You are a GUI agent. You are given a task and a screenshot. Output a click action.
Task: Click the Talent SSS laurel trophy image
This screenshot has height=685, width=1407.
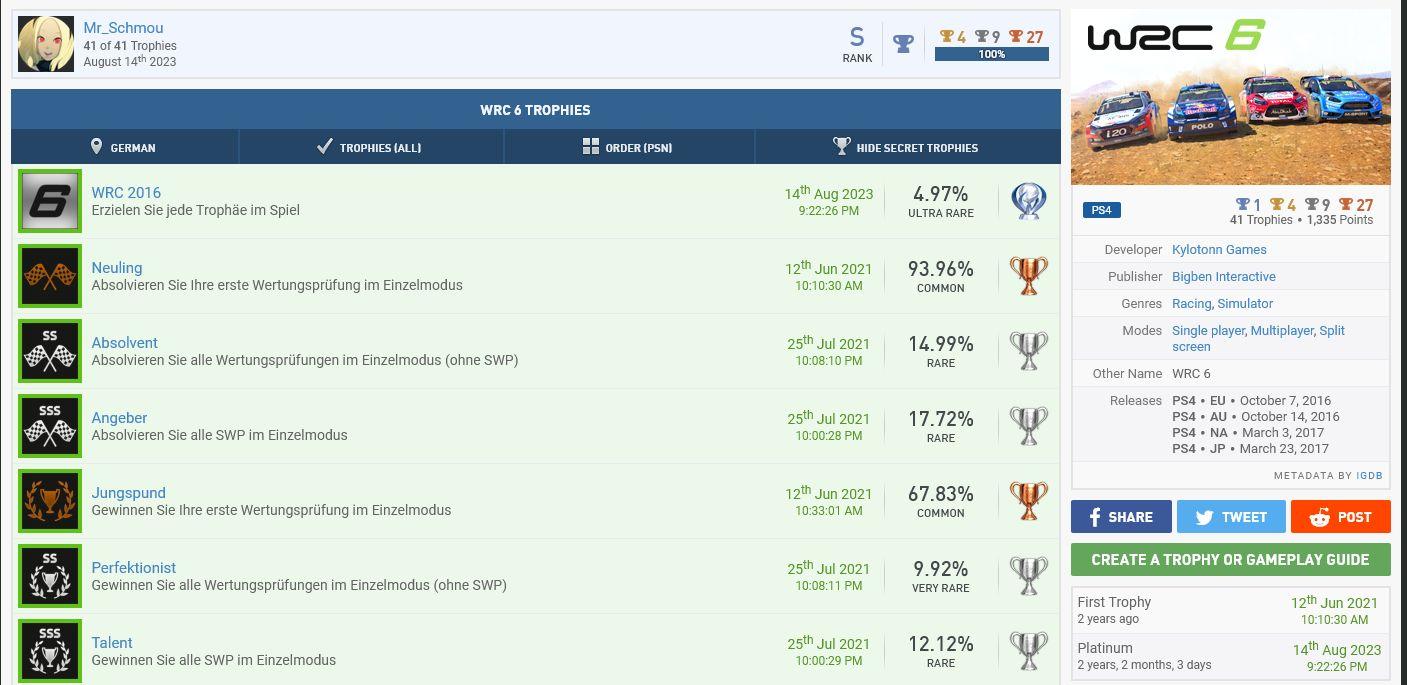tap(49, 651)
